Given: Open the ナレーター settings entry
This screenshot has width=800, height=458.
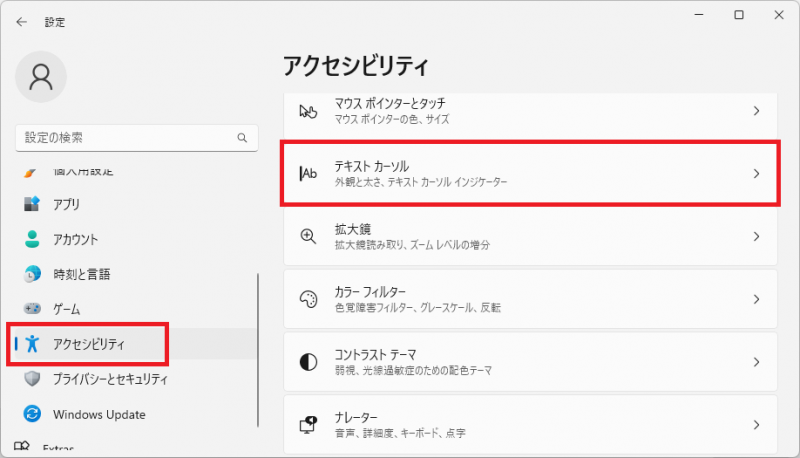Looking at the screenshot, I should click(530, 425).
